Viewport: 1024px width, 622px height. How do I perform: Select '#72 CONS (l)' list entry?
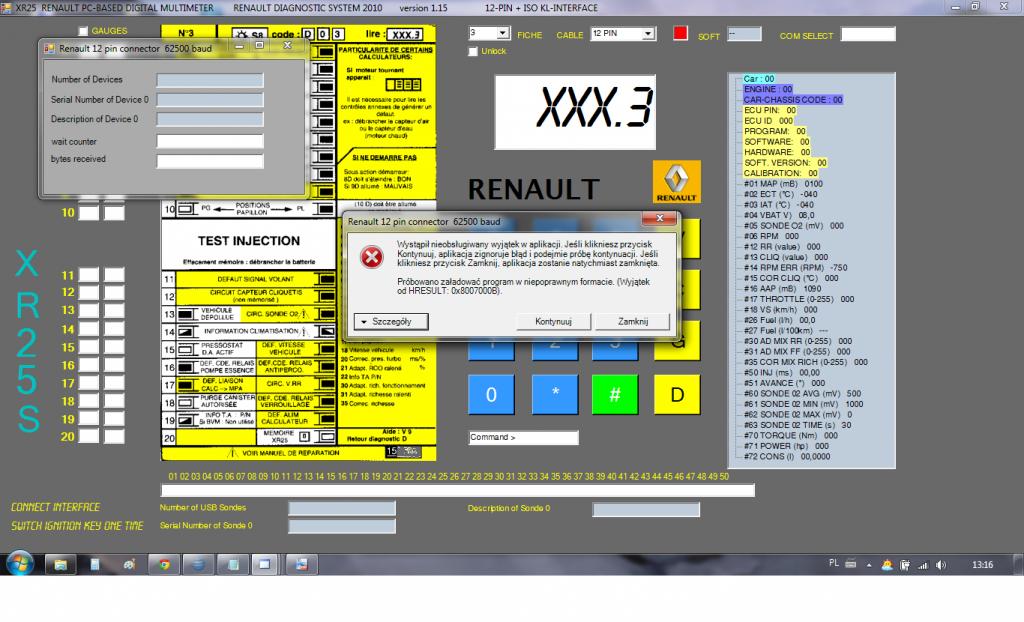787,456
